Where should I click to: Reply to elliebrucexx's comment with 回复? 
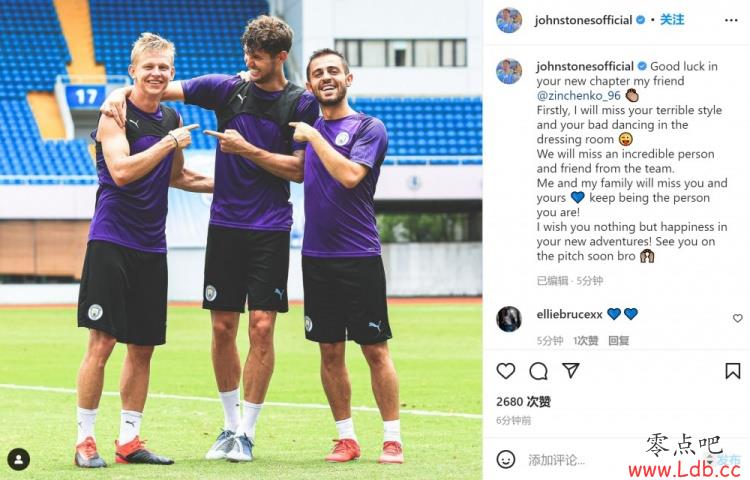[x=618, y=340]
